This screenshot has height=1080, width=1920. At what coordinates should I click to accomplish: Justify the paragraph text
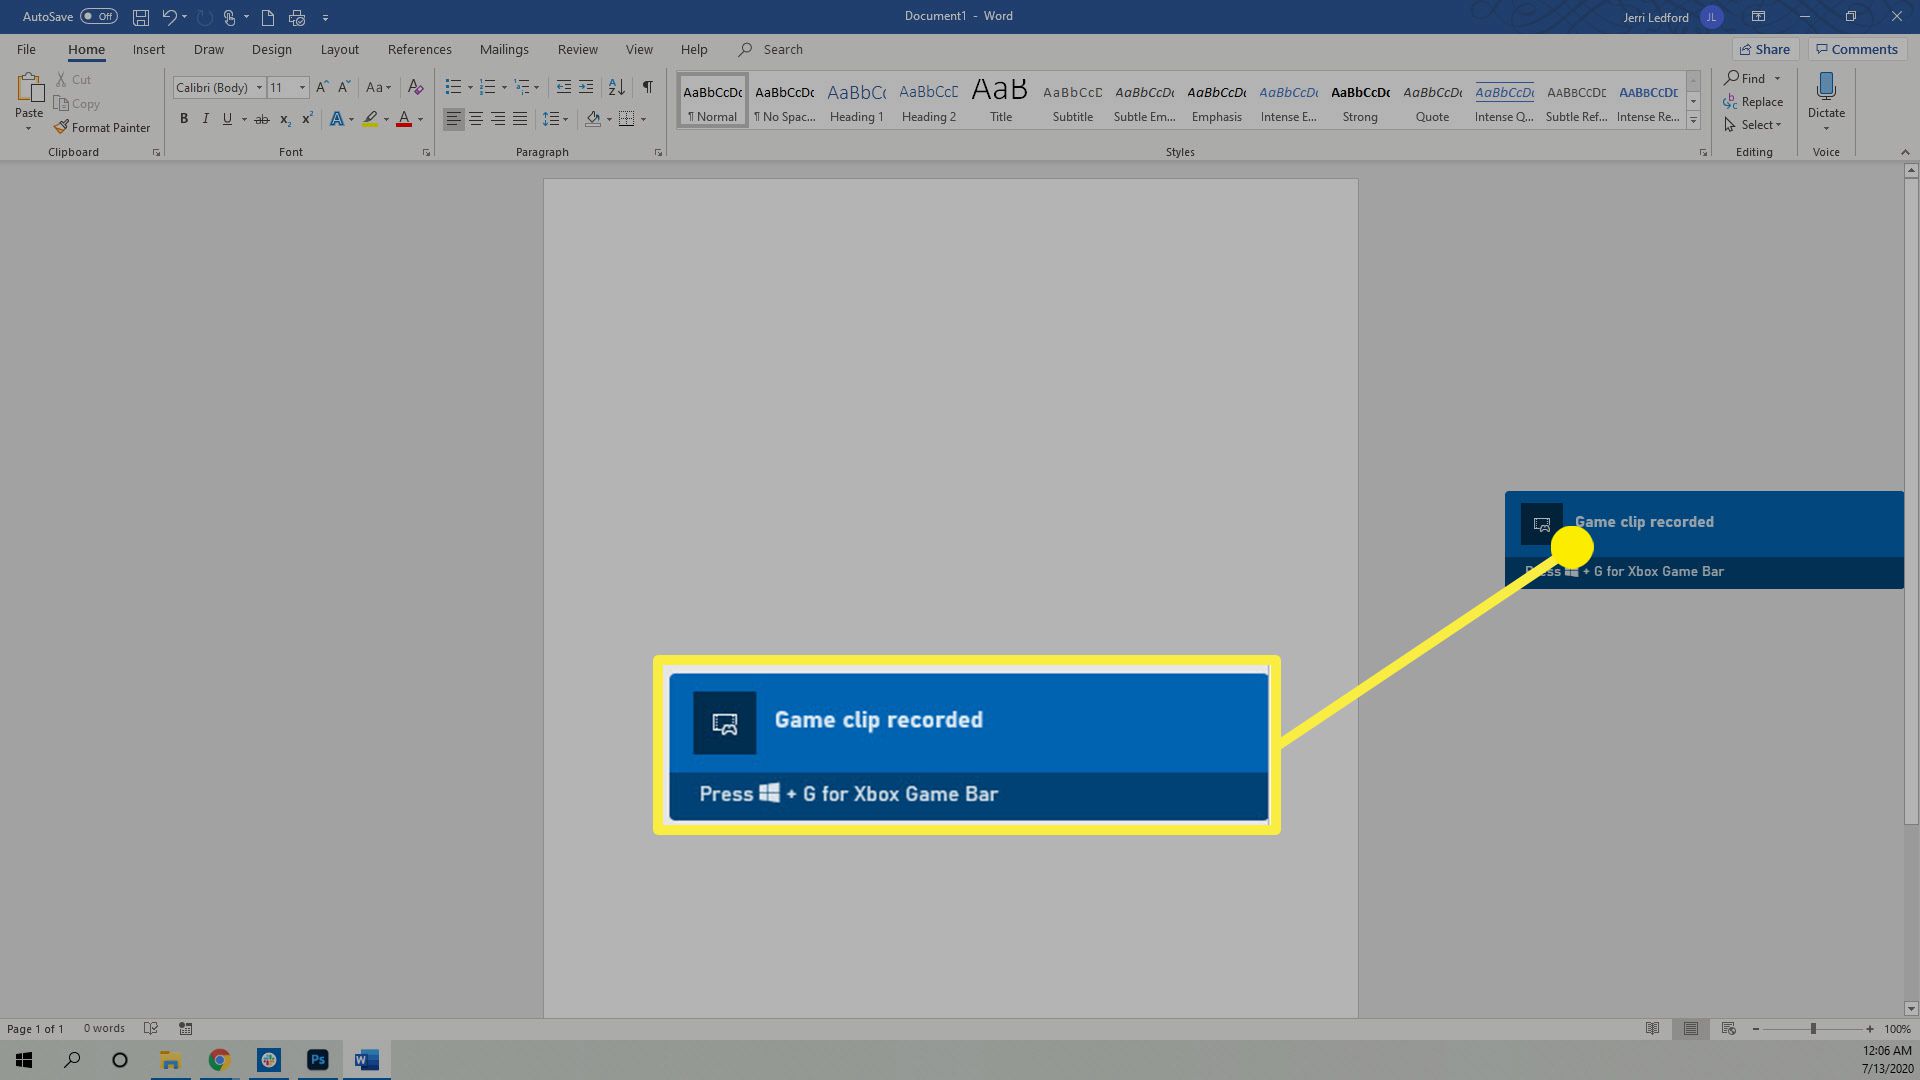click(520, 119)
